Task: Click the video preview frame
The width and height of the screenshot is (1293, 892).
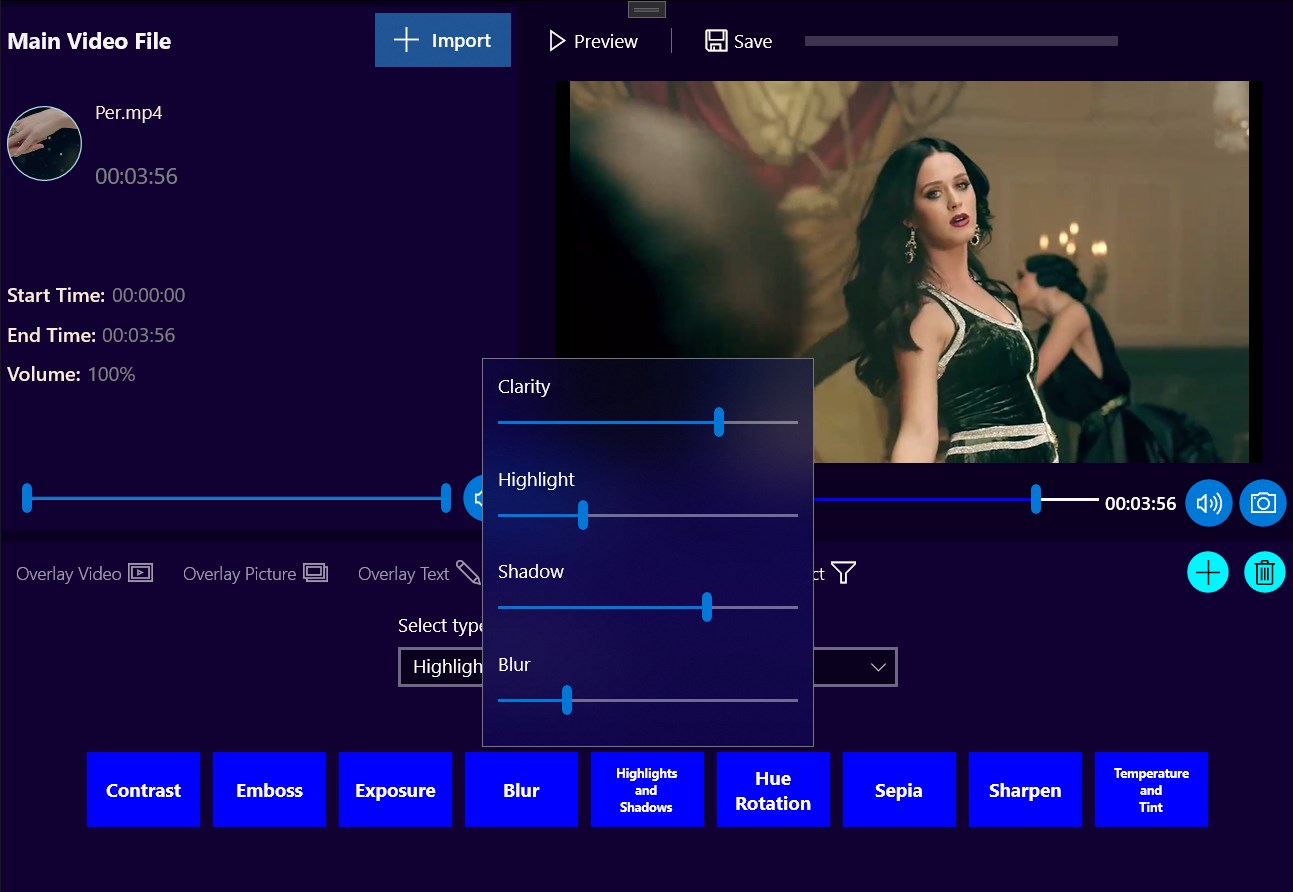Action: [x=909, y=271]
